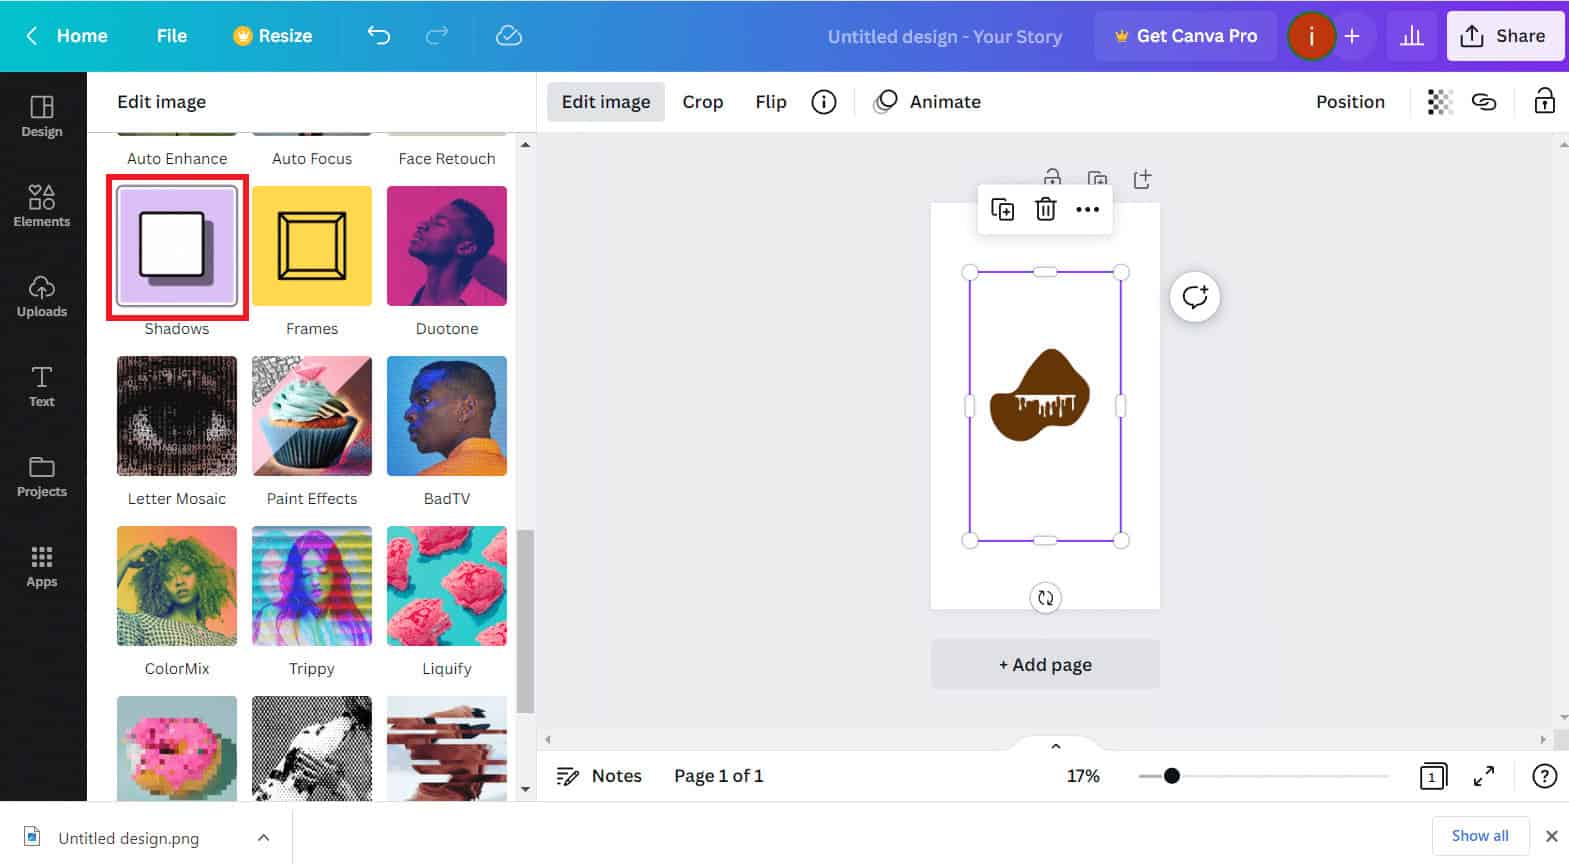Apply the Trippy effect
Image resolution: width=1569 pixels, height=864 pixels.
pos(312,586)
